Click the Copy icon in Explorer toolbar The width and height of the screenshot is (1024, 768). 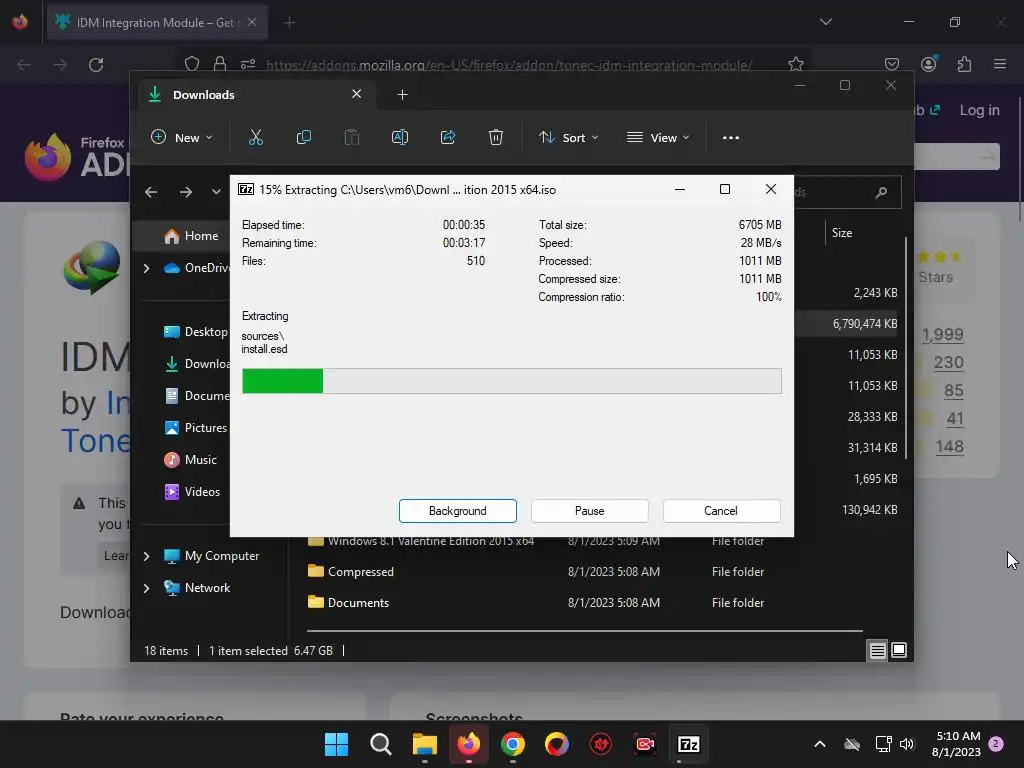pos(304,137)
